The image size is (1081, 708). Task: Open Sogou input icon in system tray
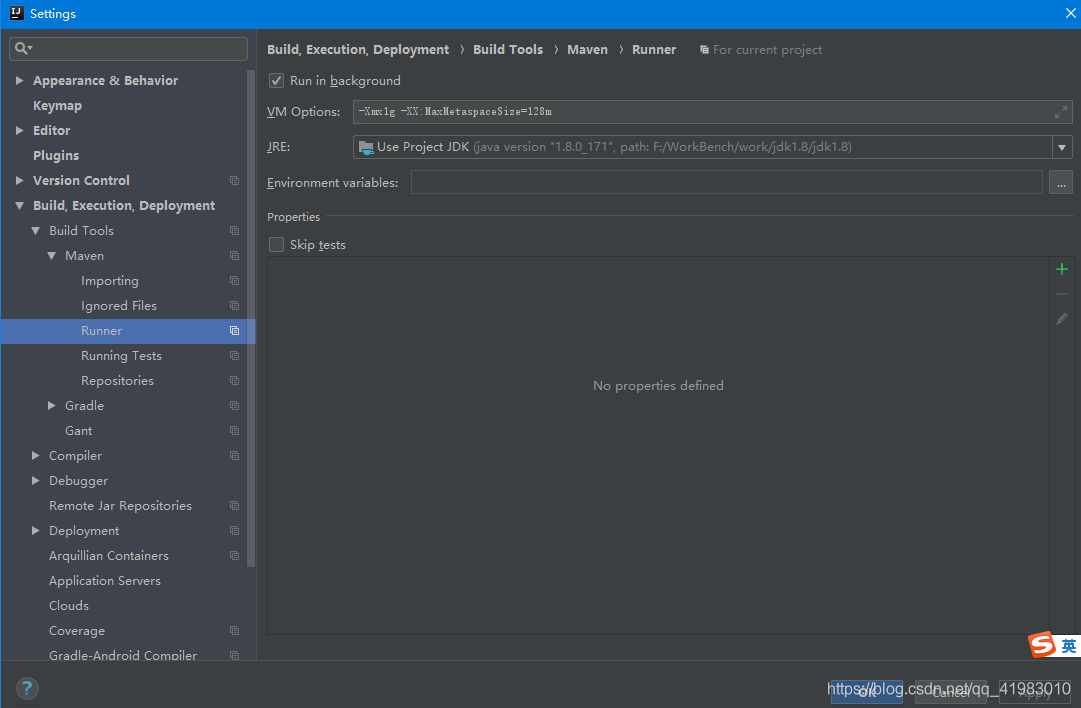coord(1042,645)
